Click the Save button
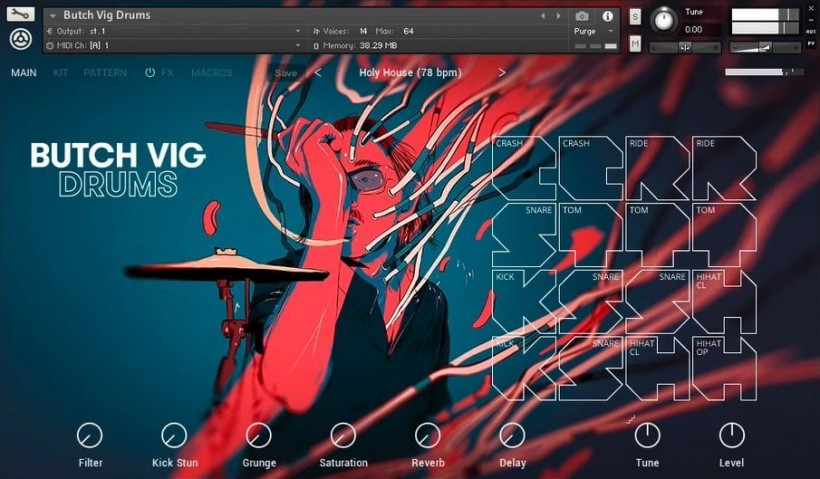 point(286,73)
